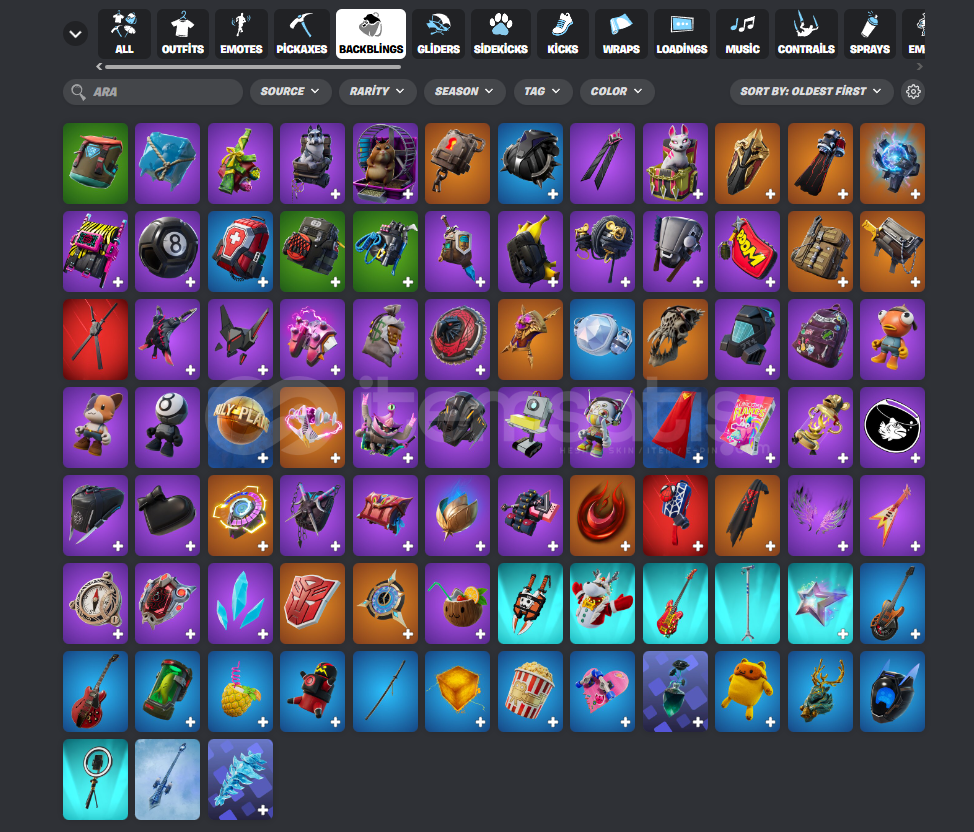Open the OUTFITS tab
974x832 pixels.
(x=183, y=34)
